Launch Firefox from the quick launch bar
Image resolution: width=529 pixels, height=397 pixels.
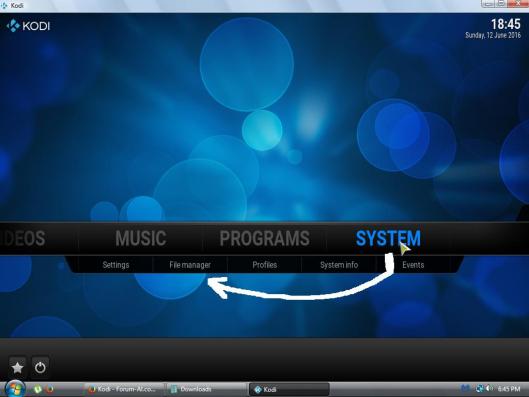pyautogui.click(x=50, y=389)
